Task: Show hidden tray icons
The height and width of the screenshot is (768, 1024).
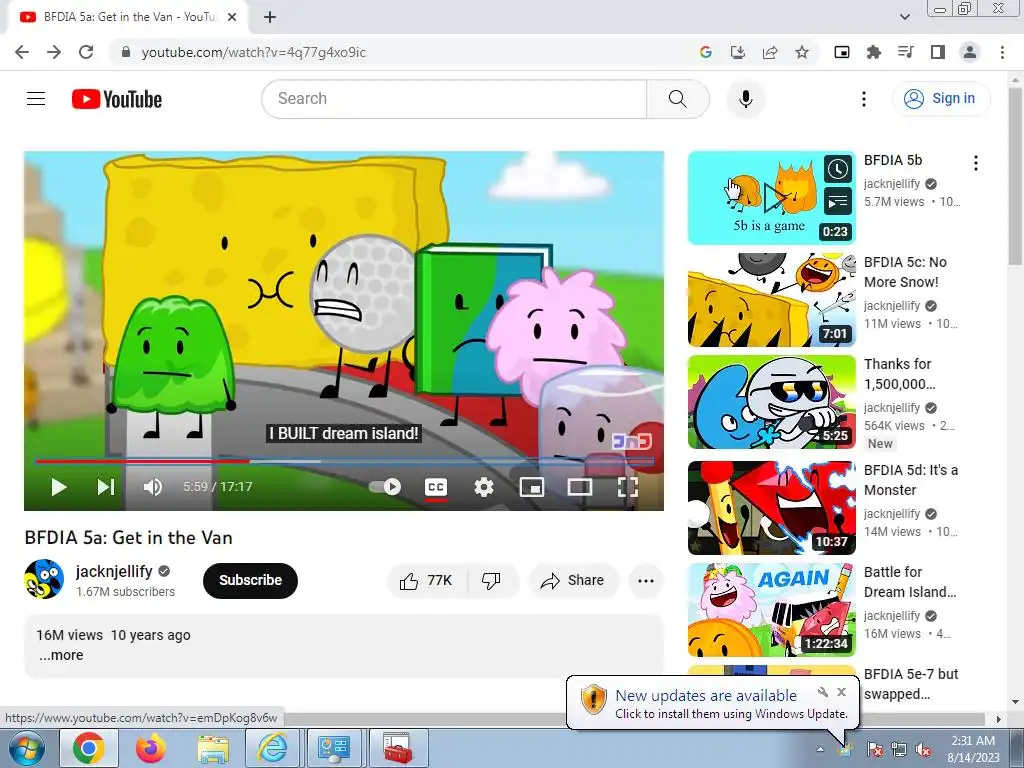Action: (x=820, y=749)
